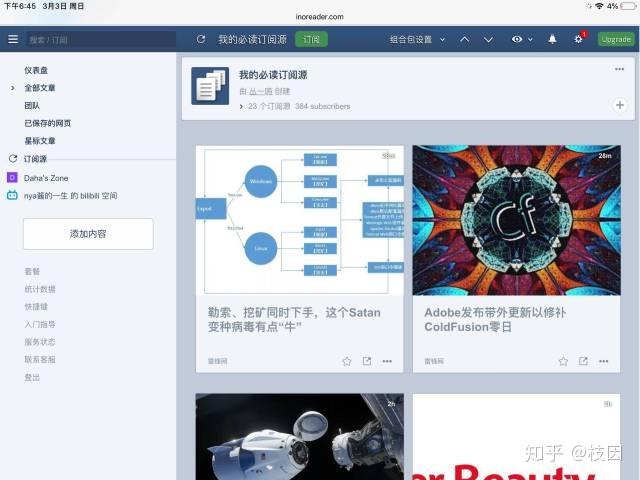
Task: Open the spacecraft docking article thumbnail
Action: tap(300, 437)
